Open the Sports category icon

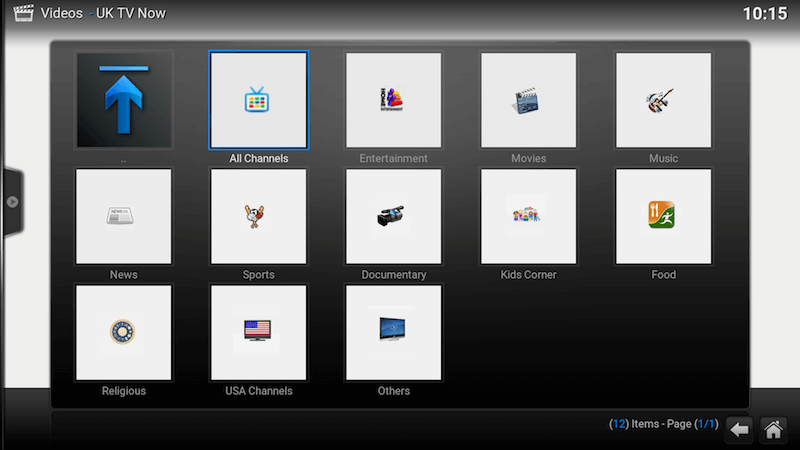258,216
